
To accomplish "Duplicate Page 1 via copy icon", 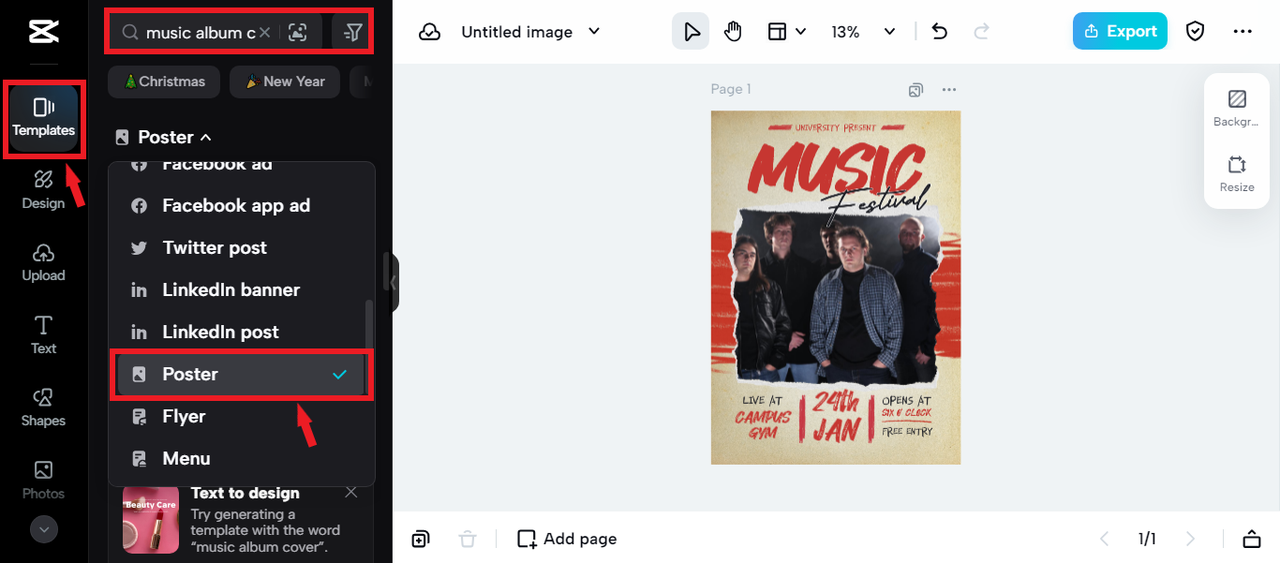I will [x=915, y=90].
